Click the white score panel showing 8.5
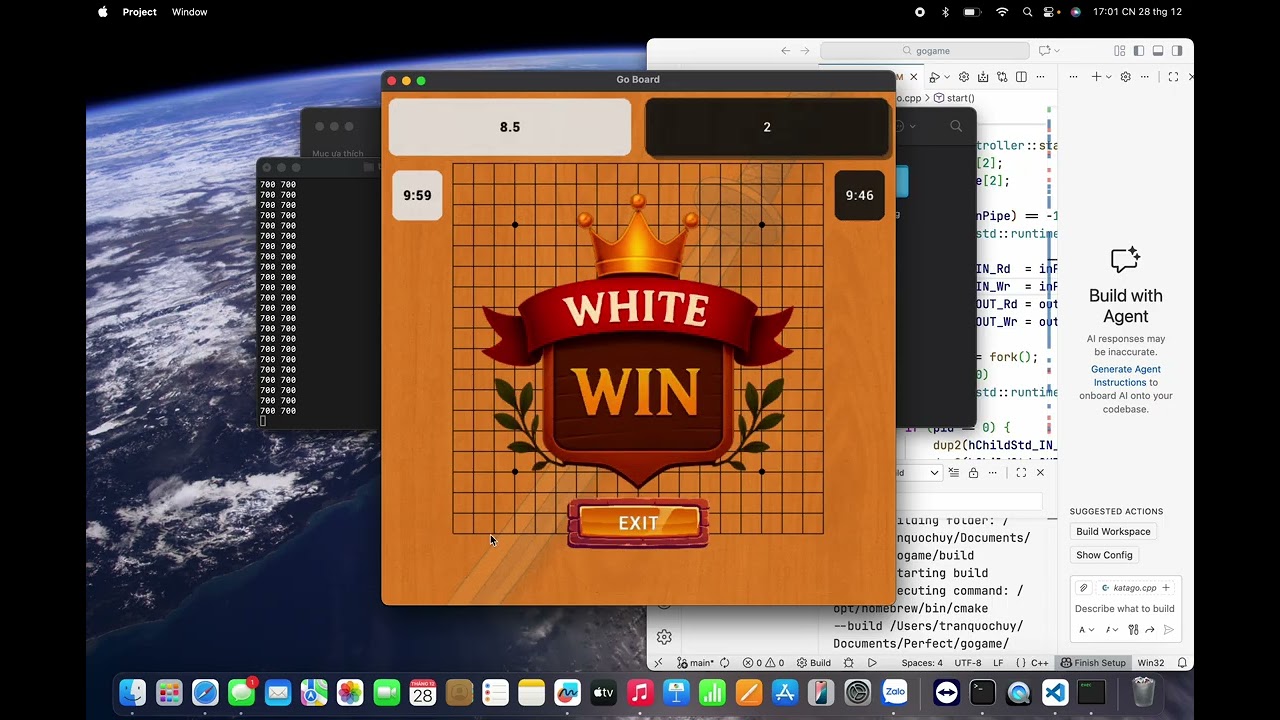Viewport: 1280px width, 720px height. 510,127
